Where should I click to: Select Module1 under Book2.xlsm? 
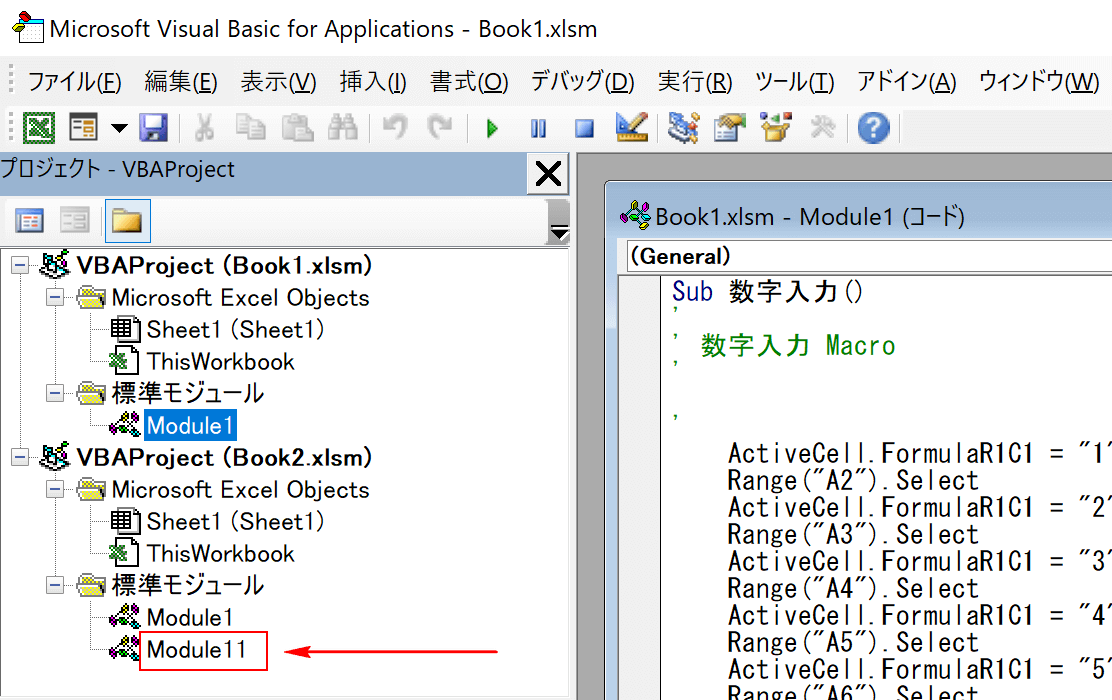click(189, 618)
